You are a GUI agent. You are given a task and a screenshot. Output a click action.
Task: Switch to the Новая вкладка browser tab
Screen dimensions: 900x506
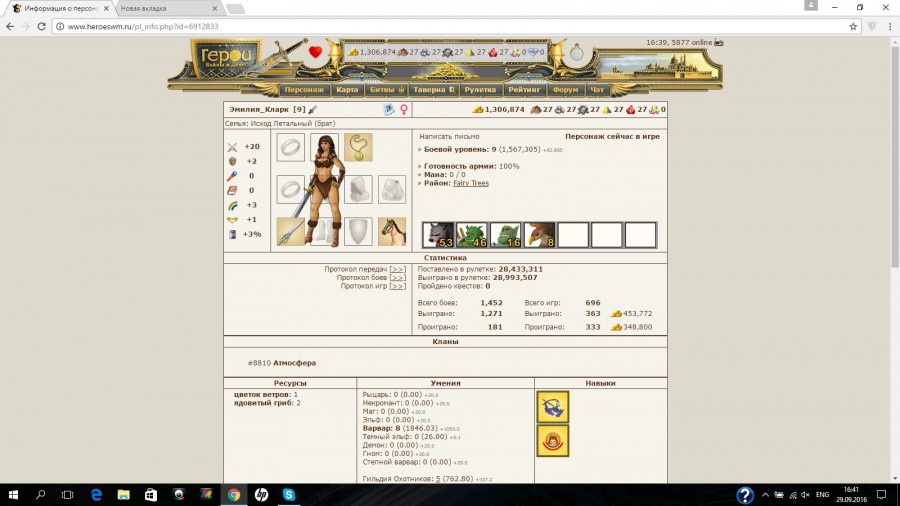[166, 9]
